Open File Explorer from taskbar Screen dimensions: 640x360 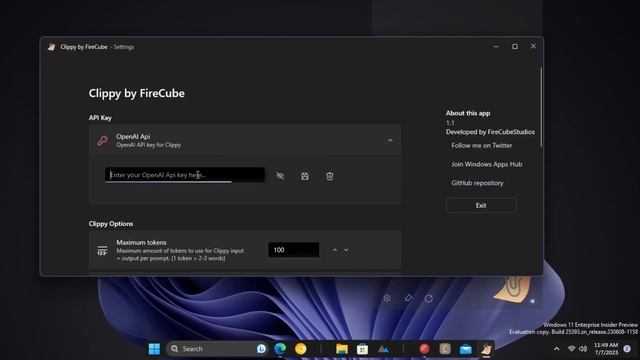pos(342,349)
